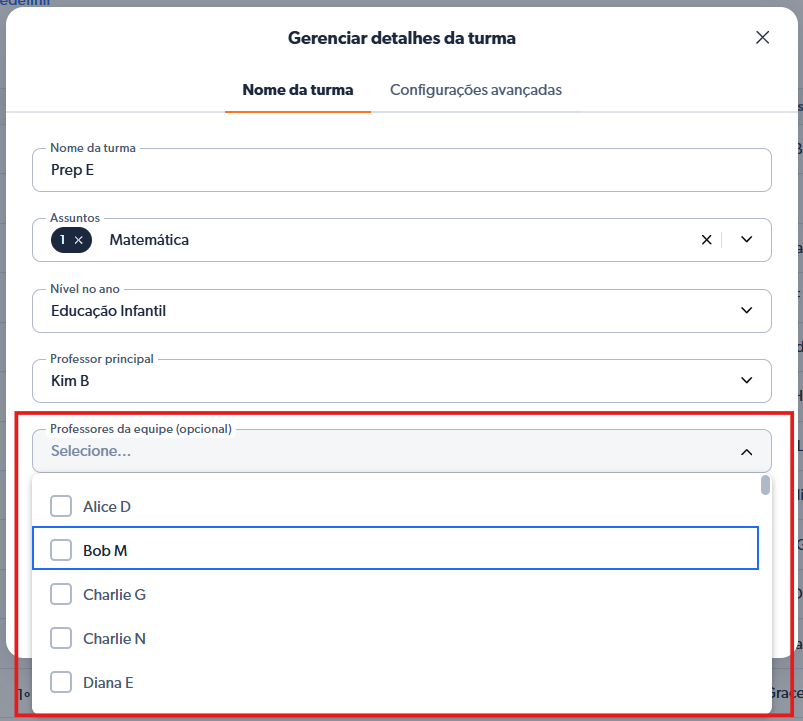Check the Alice D checkbox

(61, 507)
